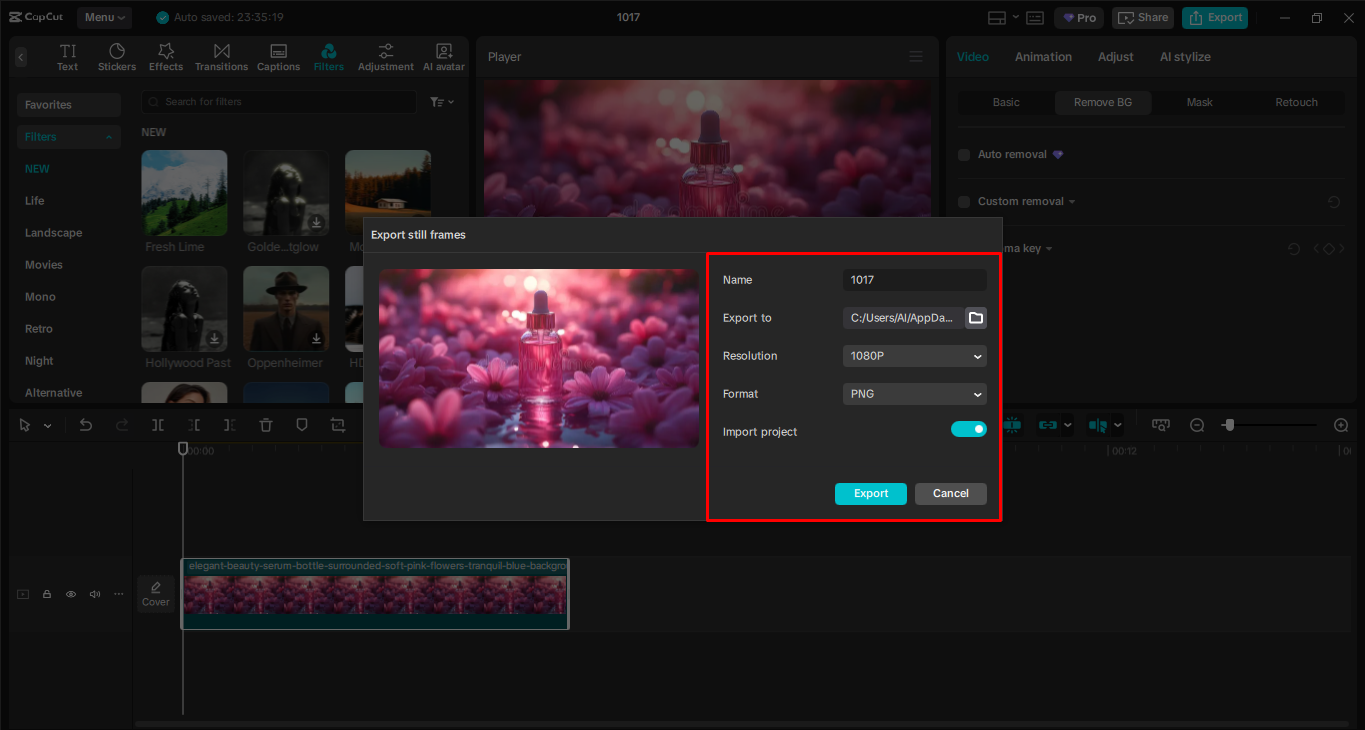This screenshot has width=1365, height=730.
Task: Click the undo arrow in timeline toolbar
Action: pos(86,425)
